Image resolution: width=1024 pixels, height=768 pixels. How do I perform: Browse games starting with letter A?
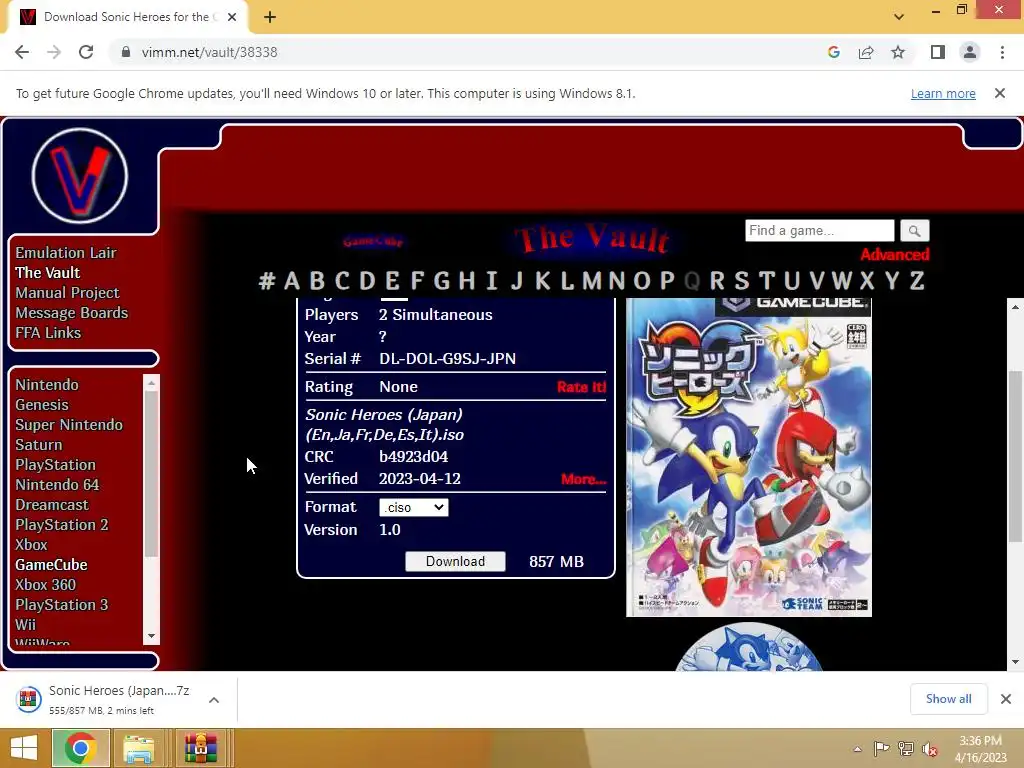292,281
